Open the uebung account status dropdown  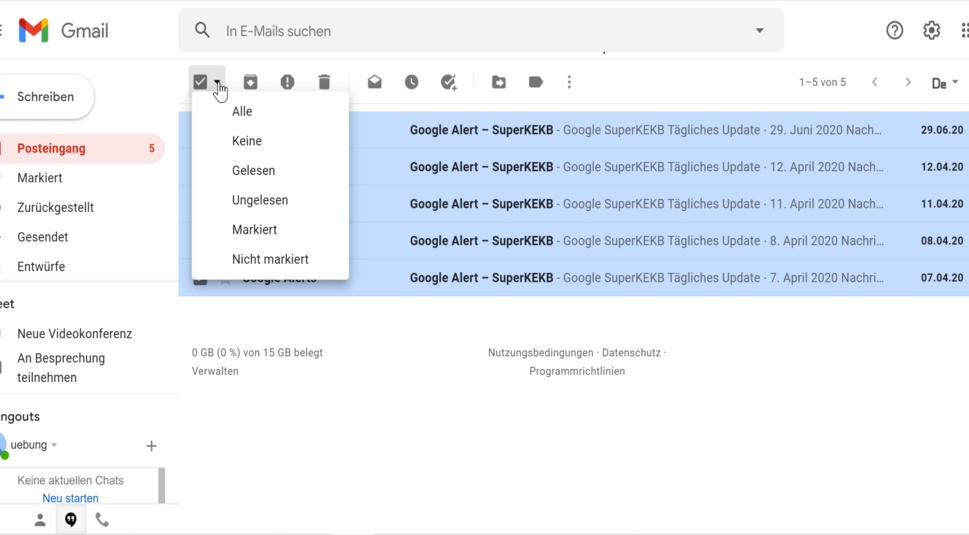tap(54, 445)
